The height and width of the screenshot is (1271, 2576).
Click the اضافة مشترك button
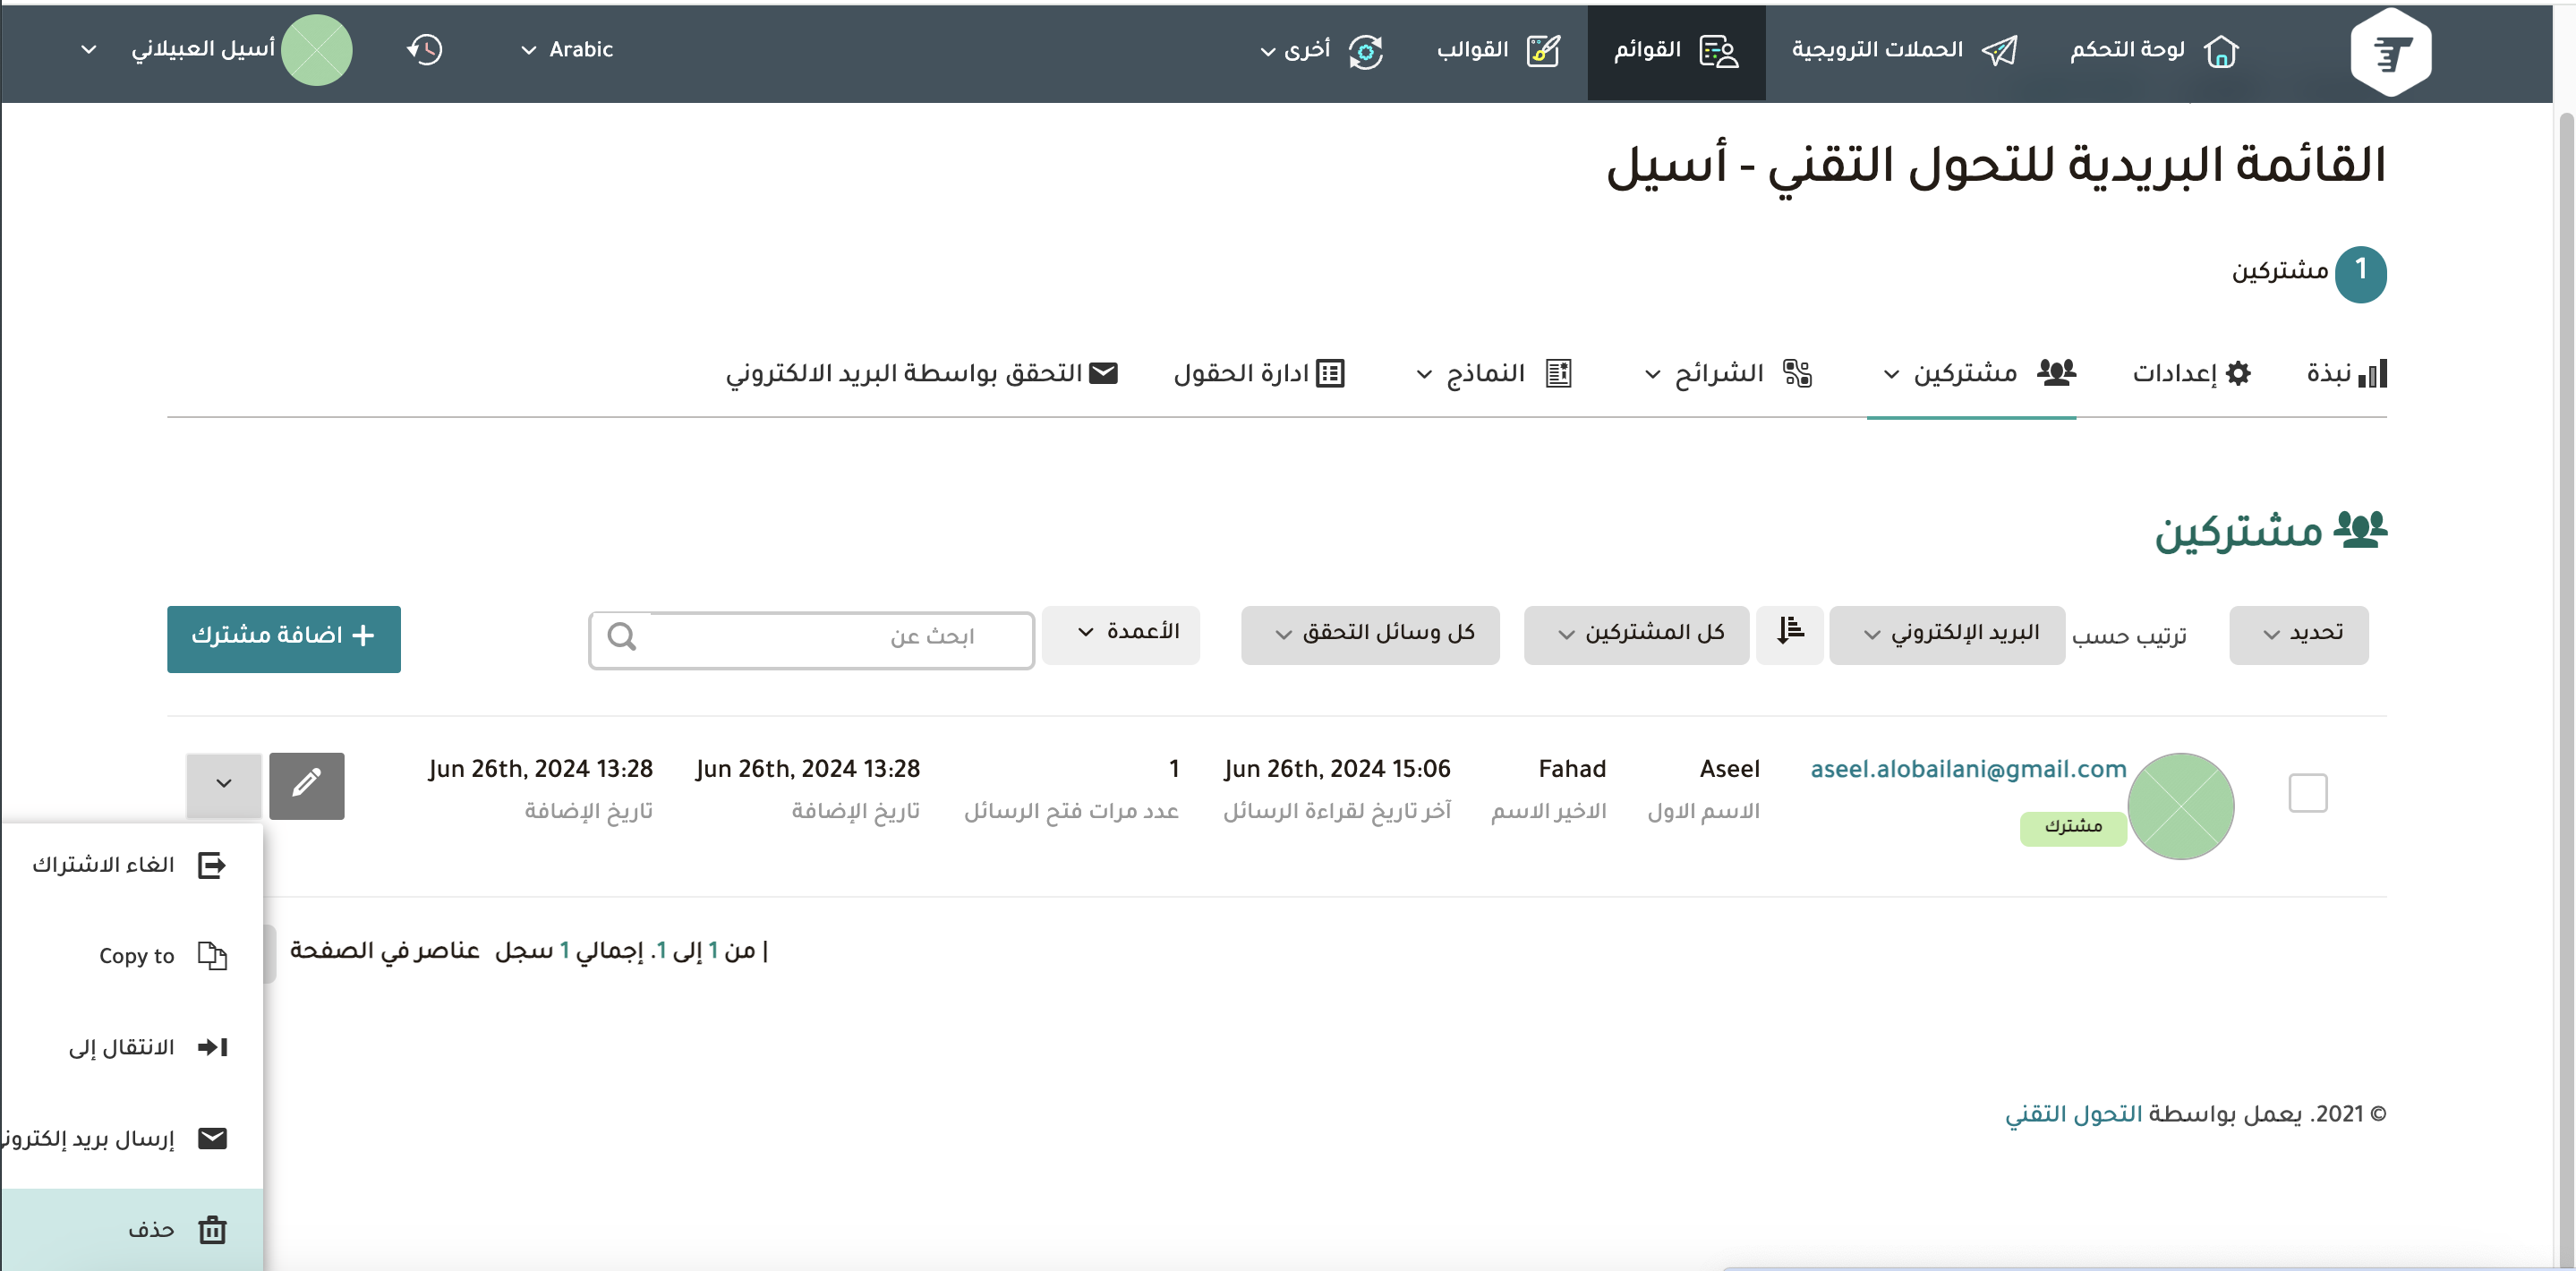(283, 638)
